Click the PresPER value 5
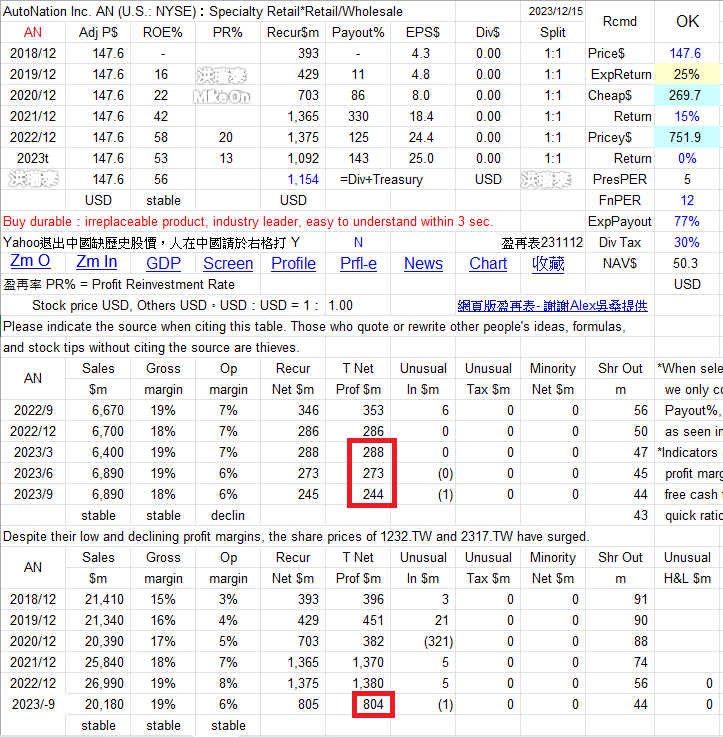Viewport: 723px width, 737px height. click(687, 179)
